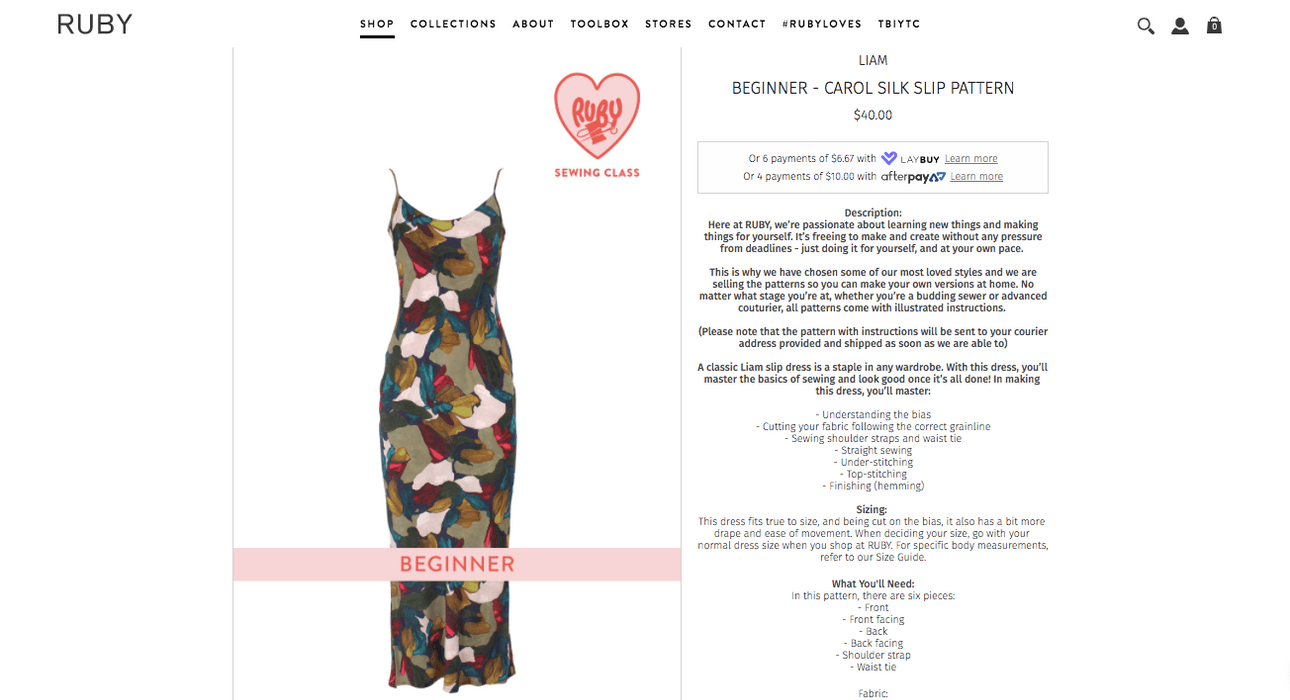
Task: Click the RUBY logo in header
Action: pos(95,24)
